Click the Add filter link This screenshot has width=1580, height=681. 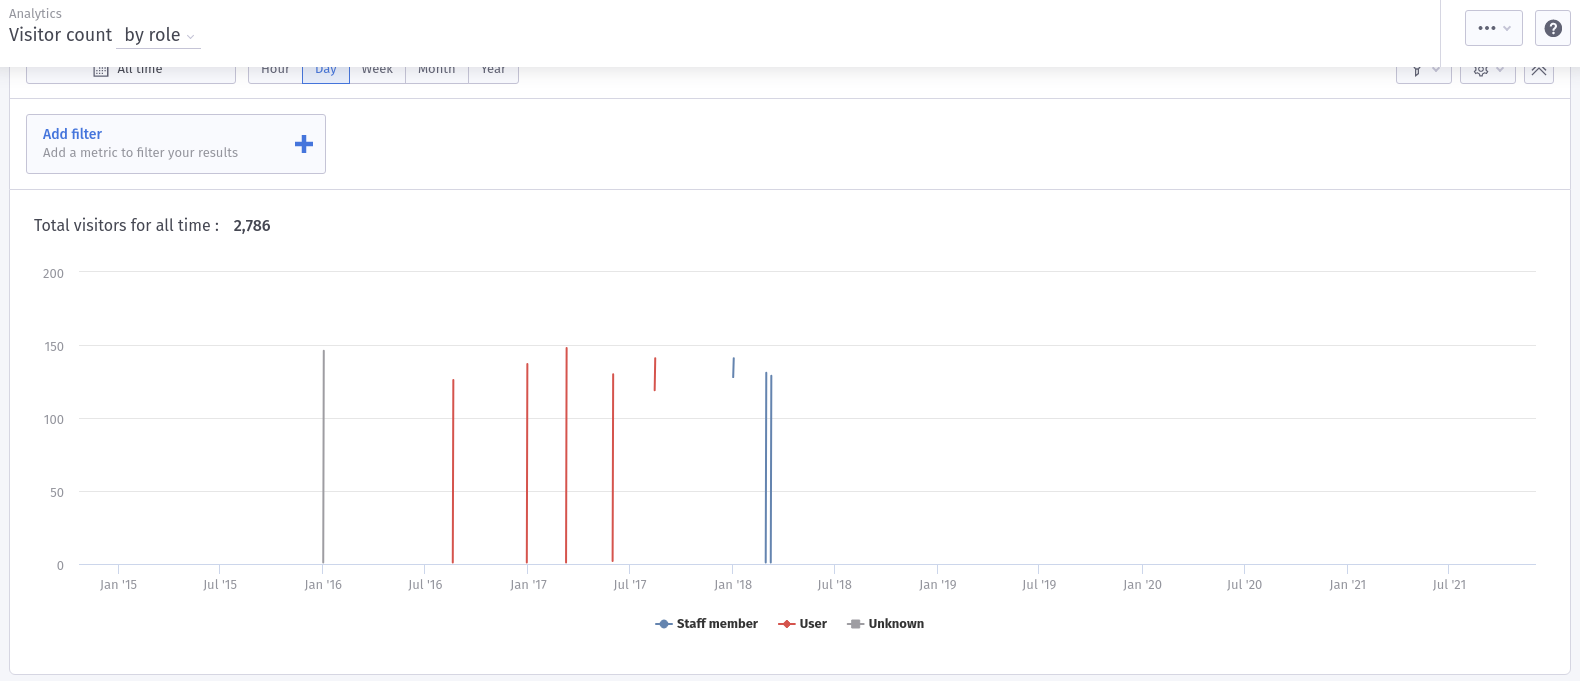tap(72, 134)
